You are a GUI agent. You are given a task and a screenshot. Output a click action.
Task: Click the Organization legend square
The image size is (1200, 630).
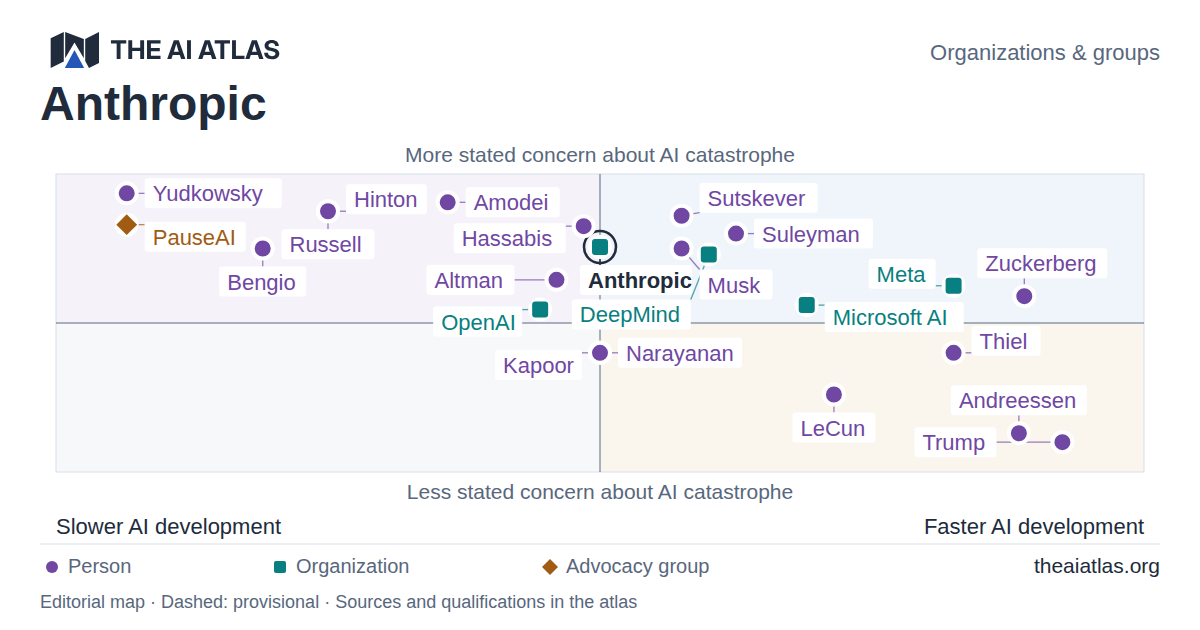280,567
